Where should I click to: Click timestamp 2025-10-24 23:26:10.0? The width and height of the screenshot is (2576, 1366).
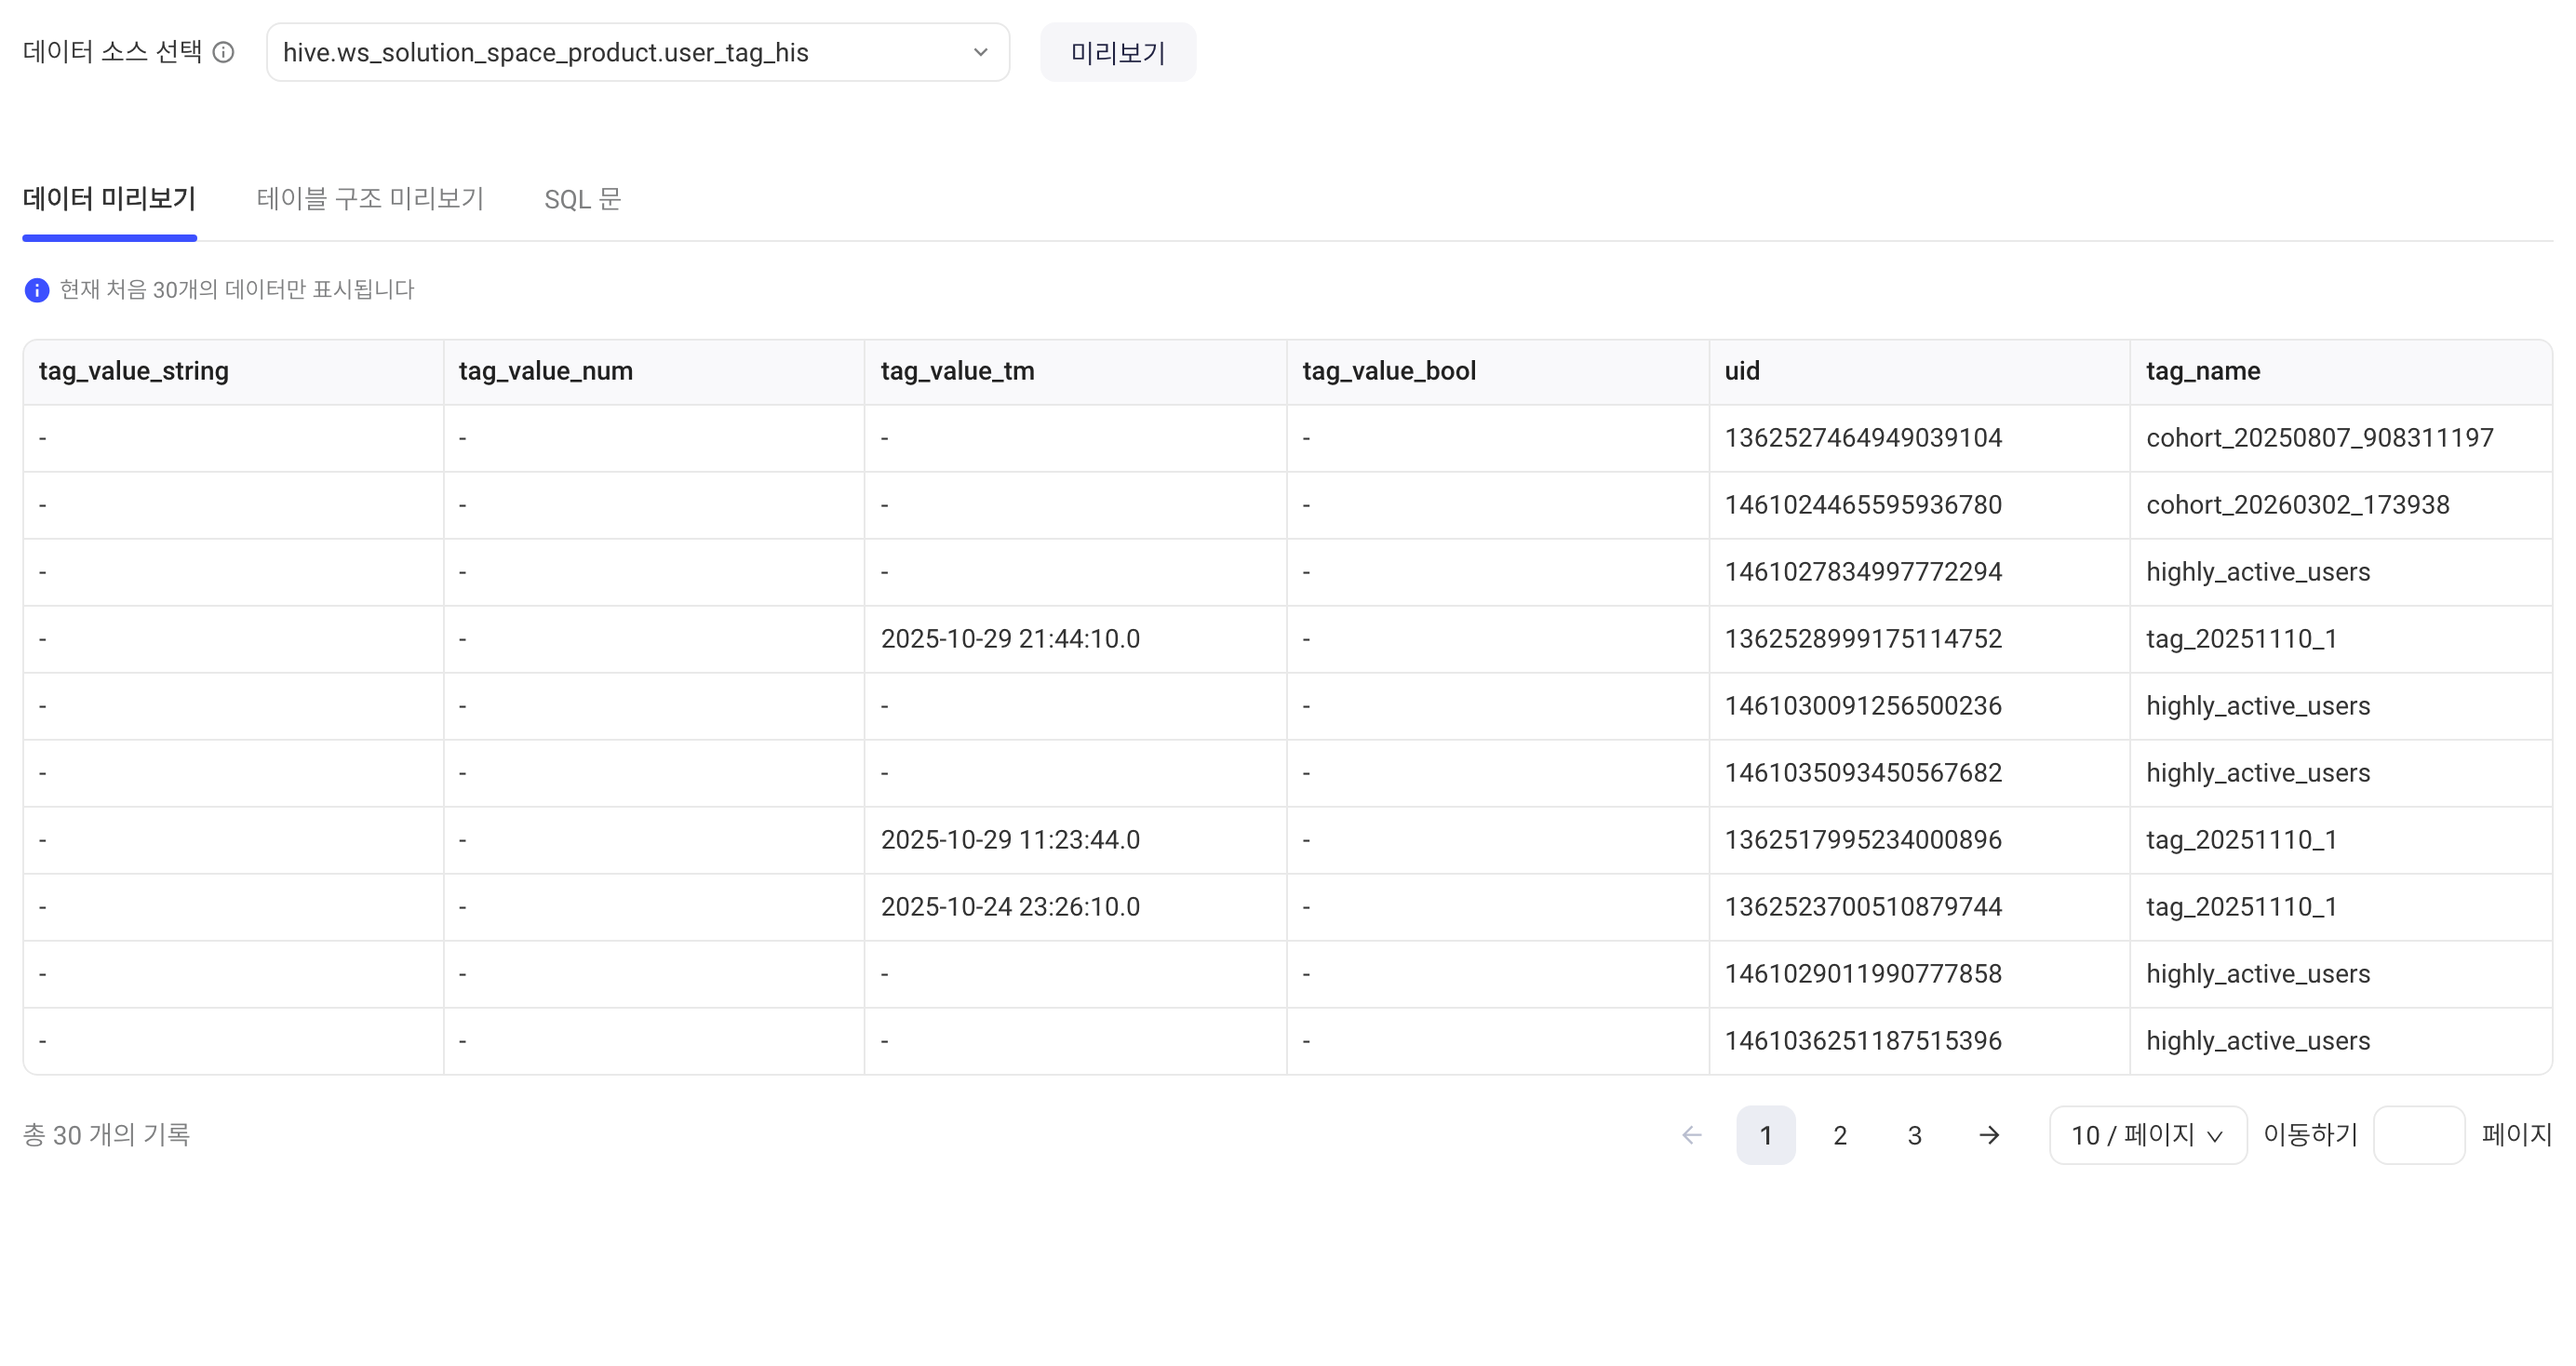tap(1010, 907)
